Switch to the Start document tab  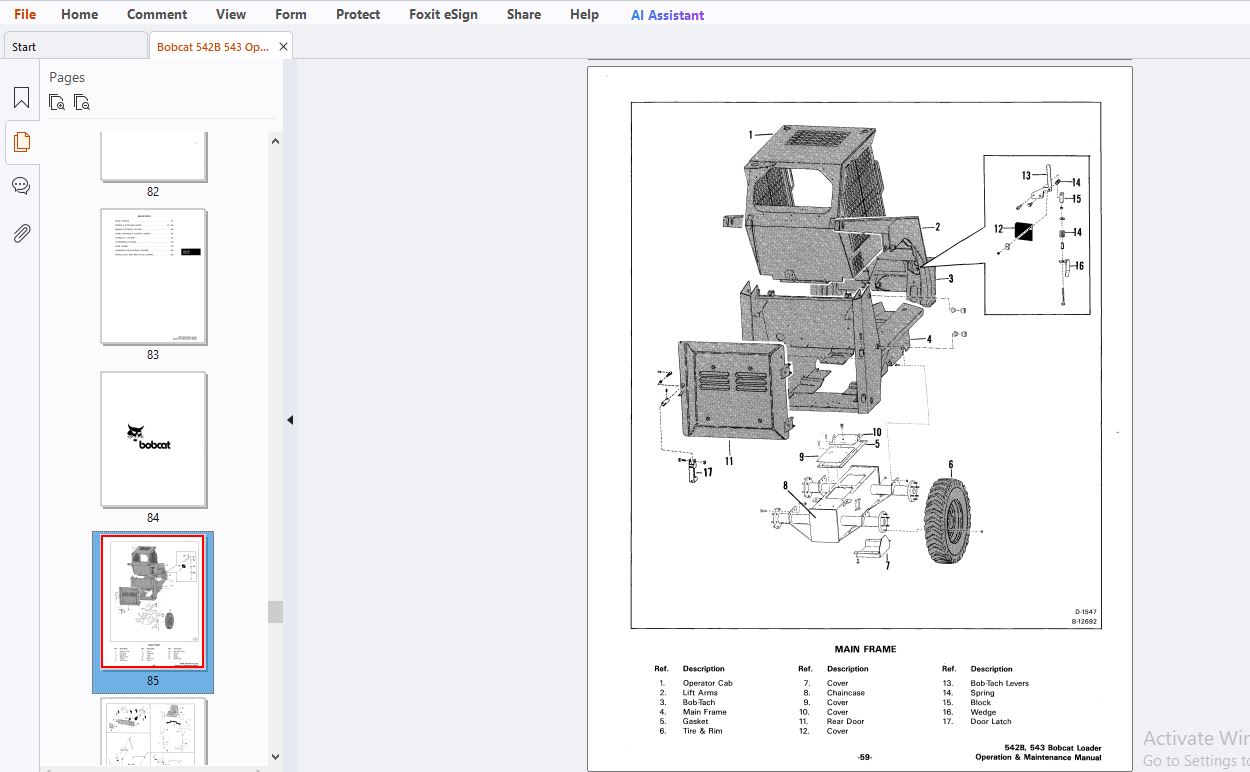[76, 46]
